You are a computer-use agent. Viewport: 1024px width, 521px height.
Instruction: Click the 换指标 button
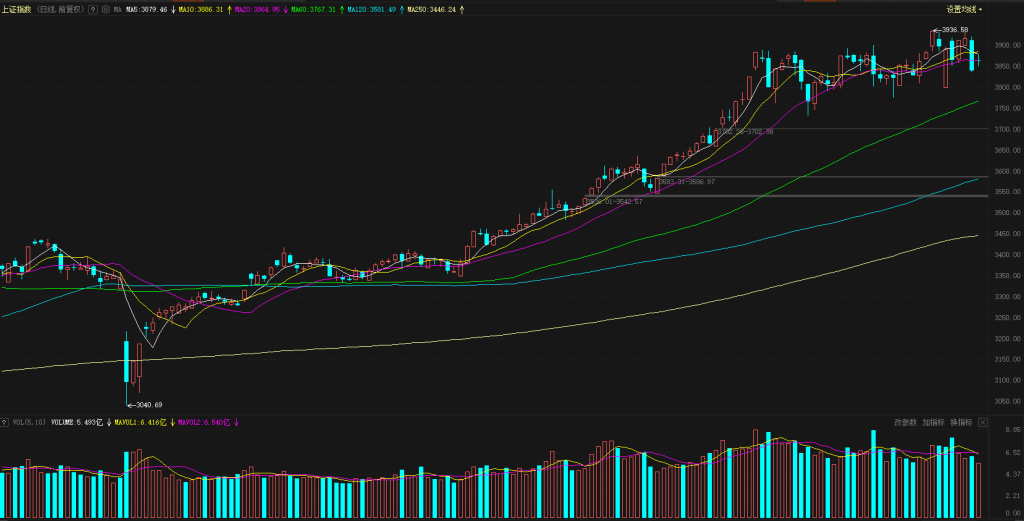(x=961, y=422)
